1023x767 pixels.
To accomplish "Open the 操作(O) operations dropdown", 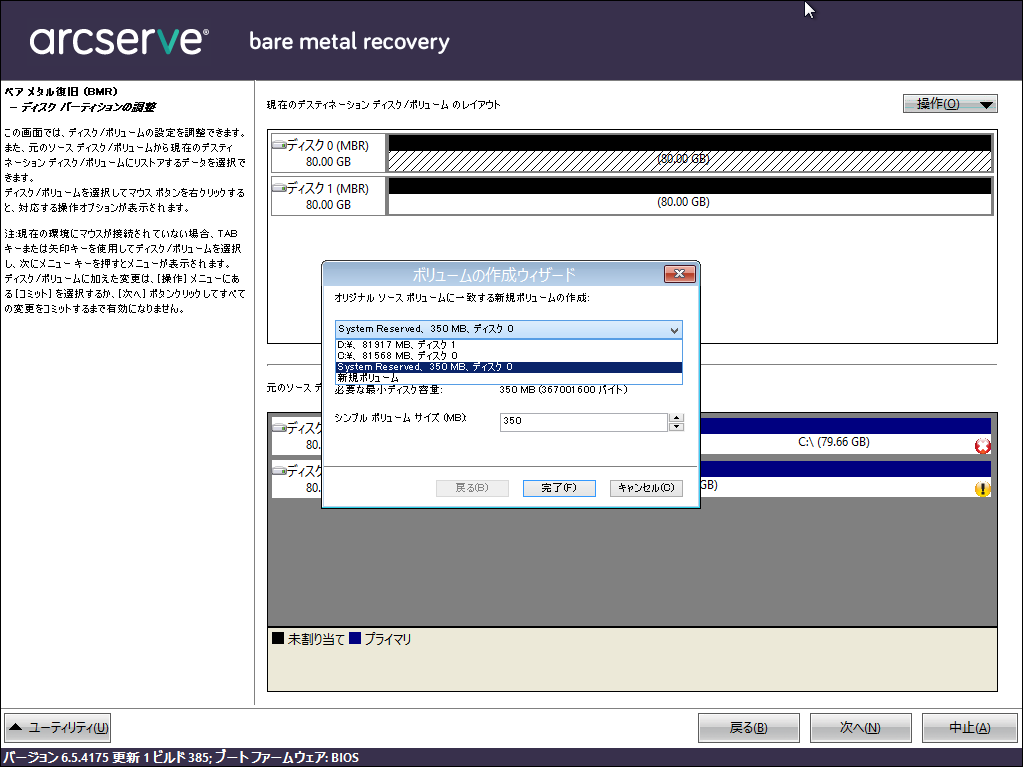I will coord(950,104).
